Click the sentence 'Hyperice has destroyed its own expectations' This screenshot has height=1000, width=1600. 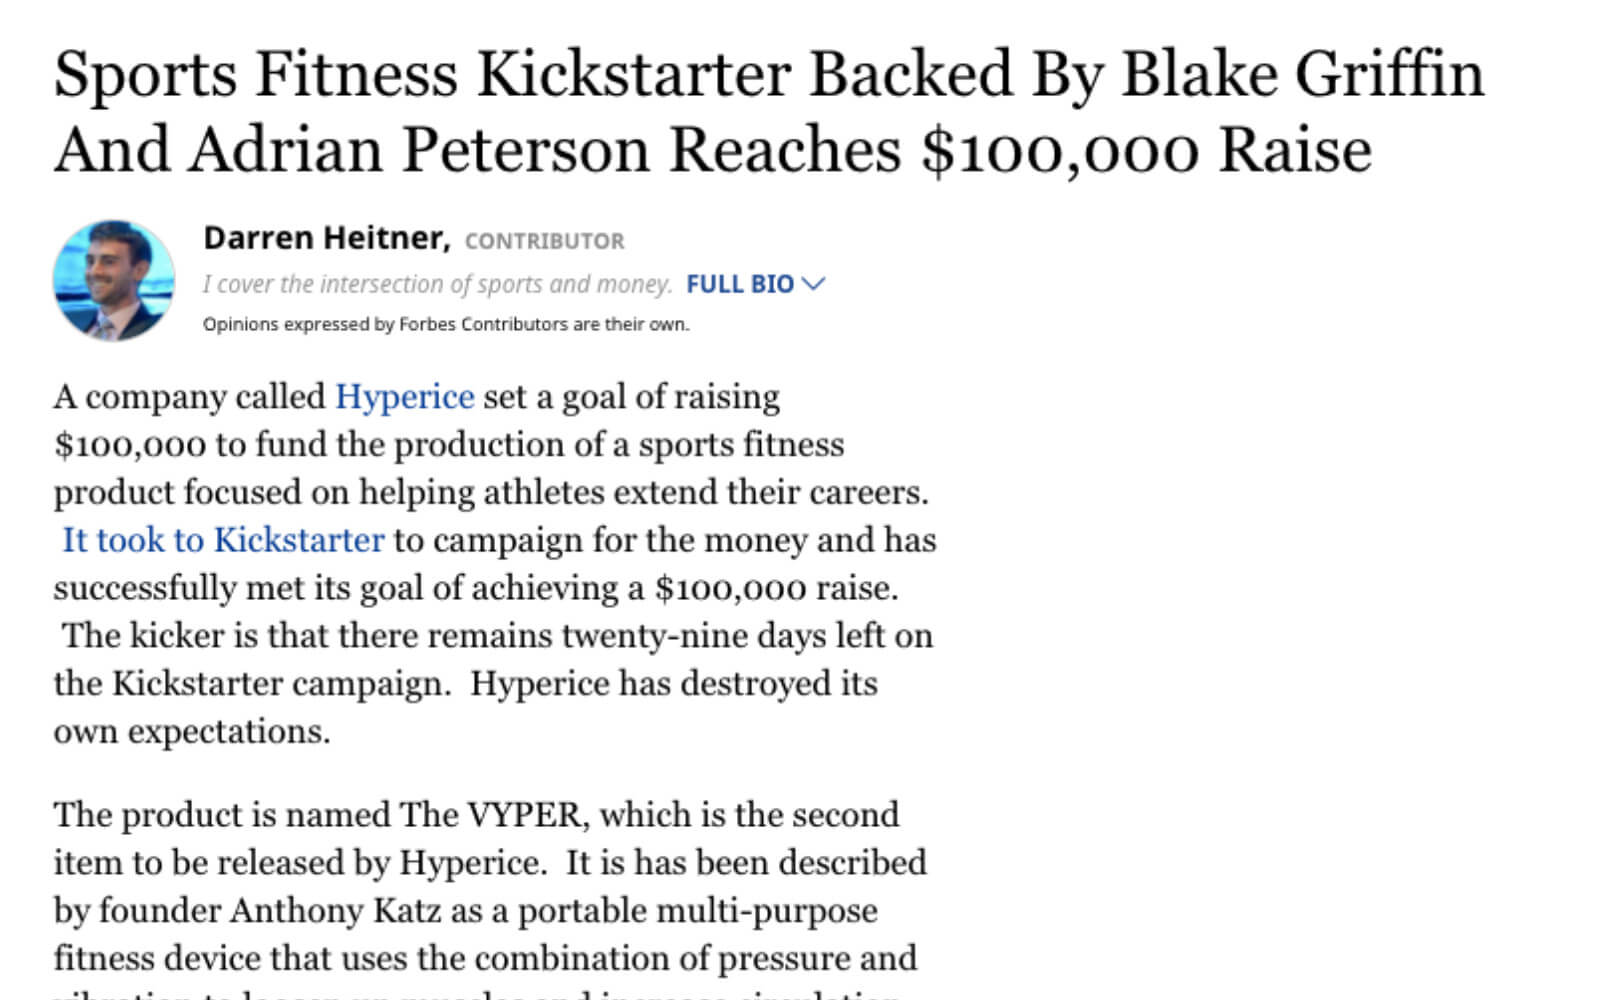(x=465, y=707)
